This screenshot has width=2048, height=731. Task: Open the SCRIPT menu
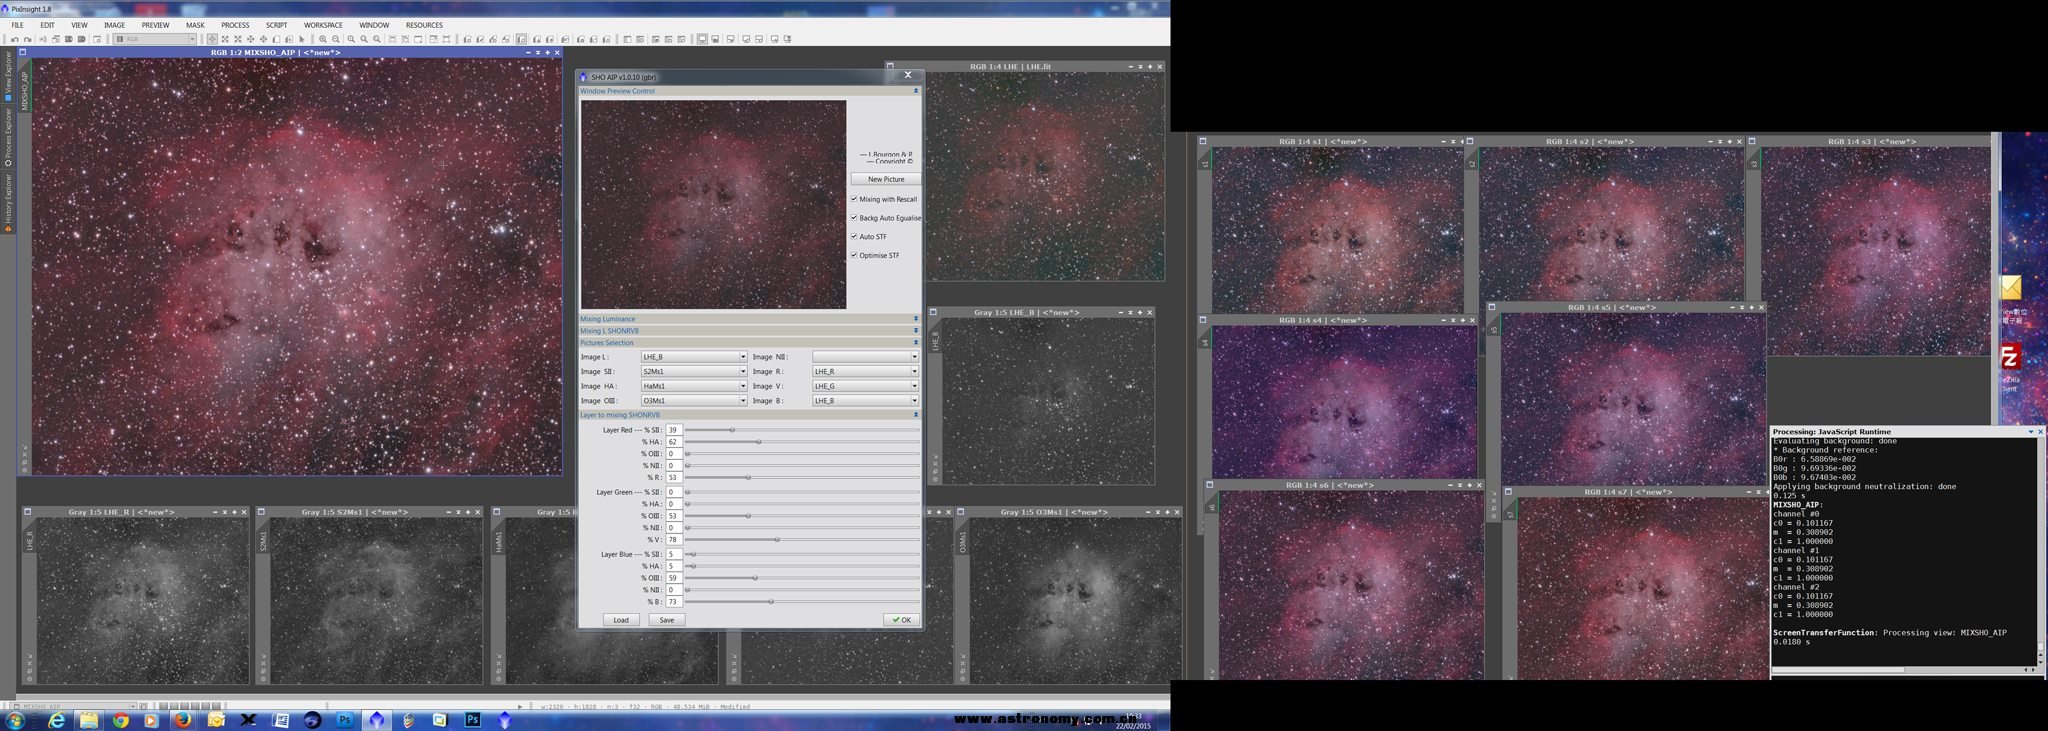point(277,25)
